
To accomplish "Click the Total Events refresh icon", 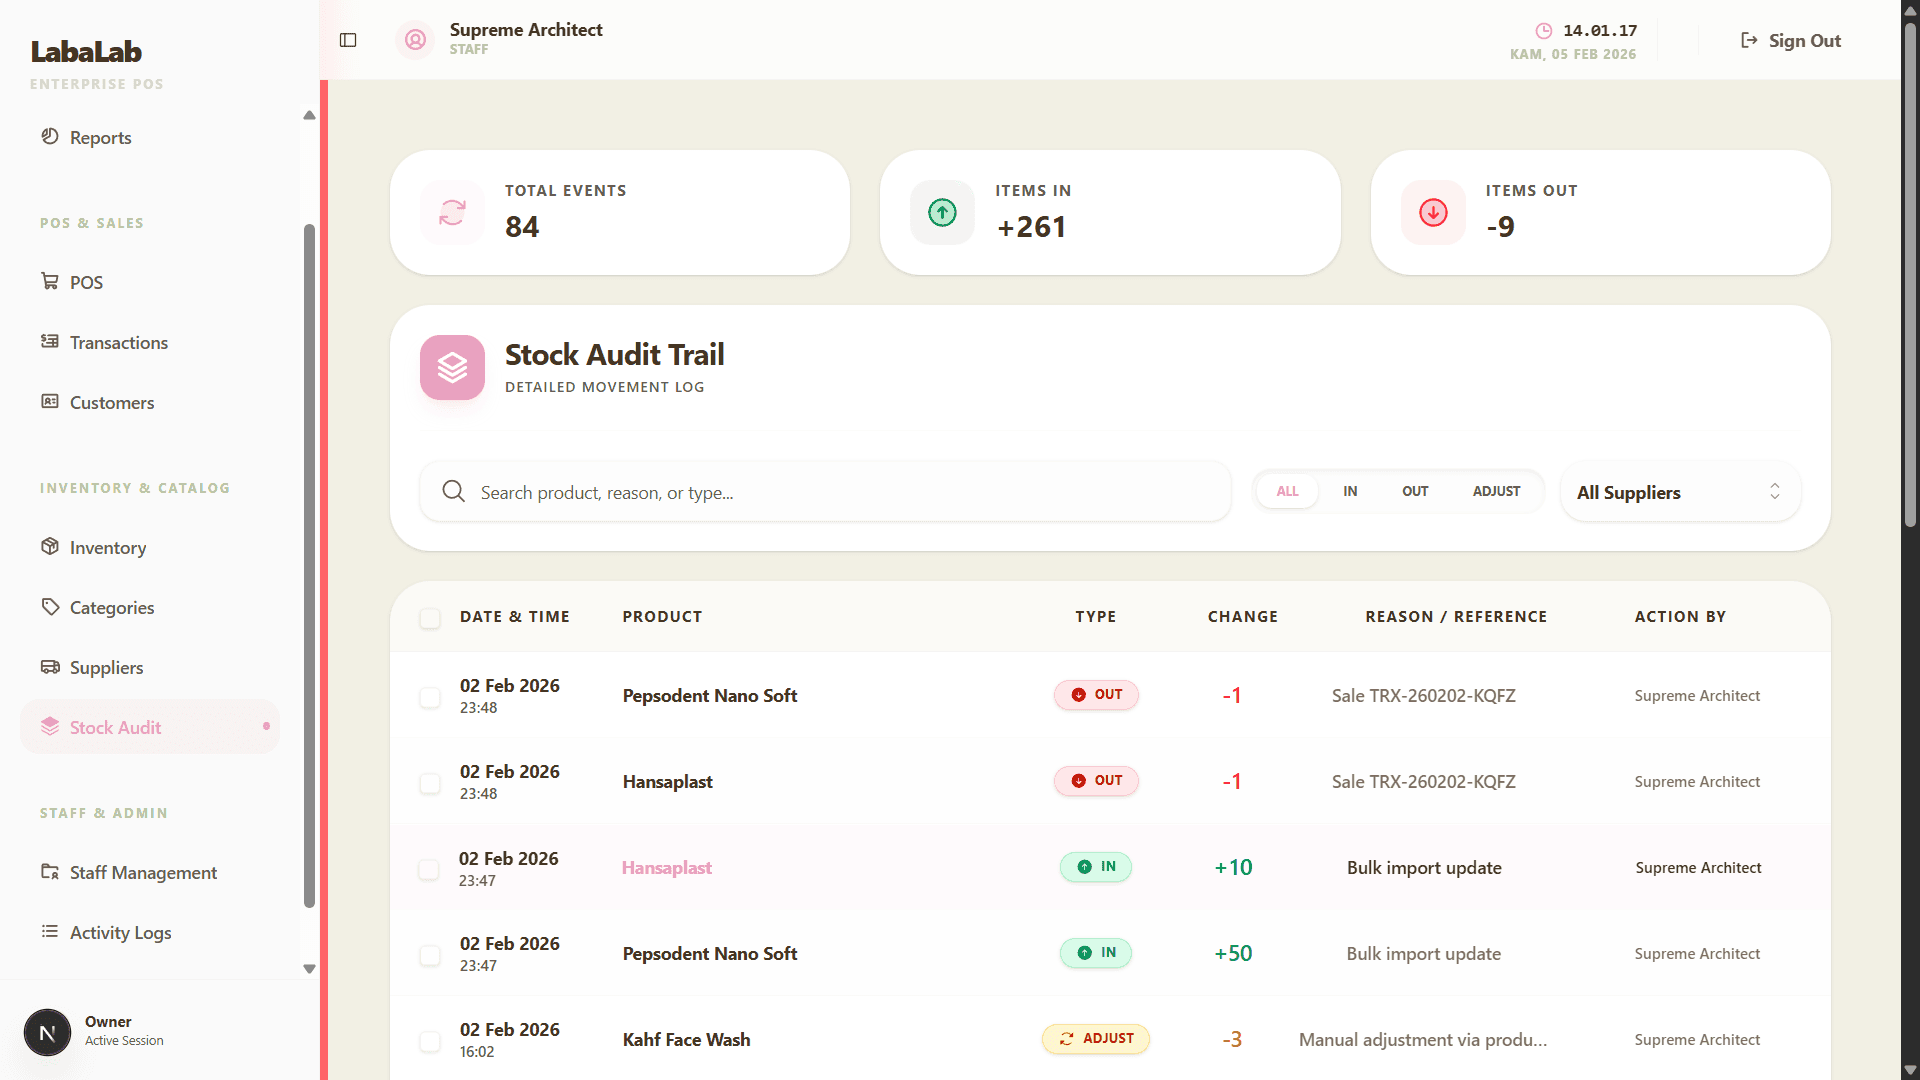I will tap(452, 212).
